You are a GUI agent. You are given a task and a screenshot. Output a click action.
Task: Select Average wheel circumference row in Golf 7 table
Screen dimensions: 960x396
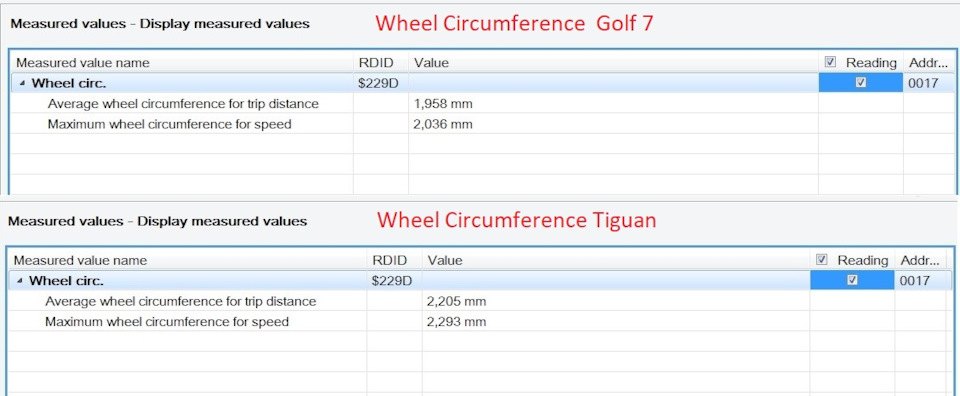coord(482,104)
